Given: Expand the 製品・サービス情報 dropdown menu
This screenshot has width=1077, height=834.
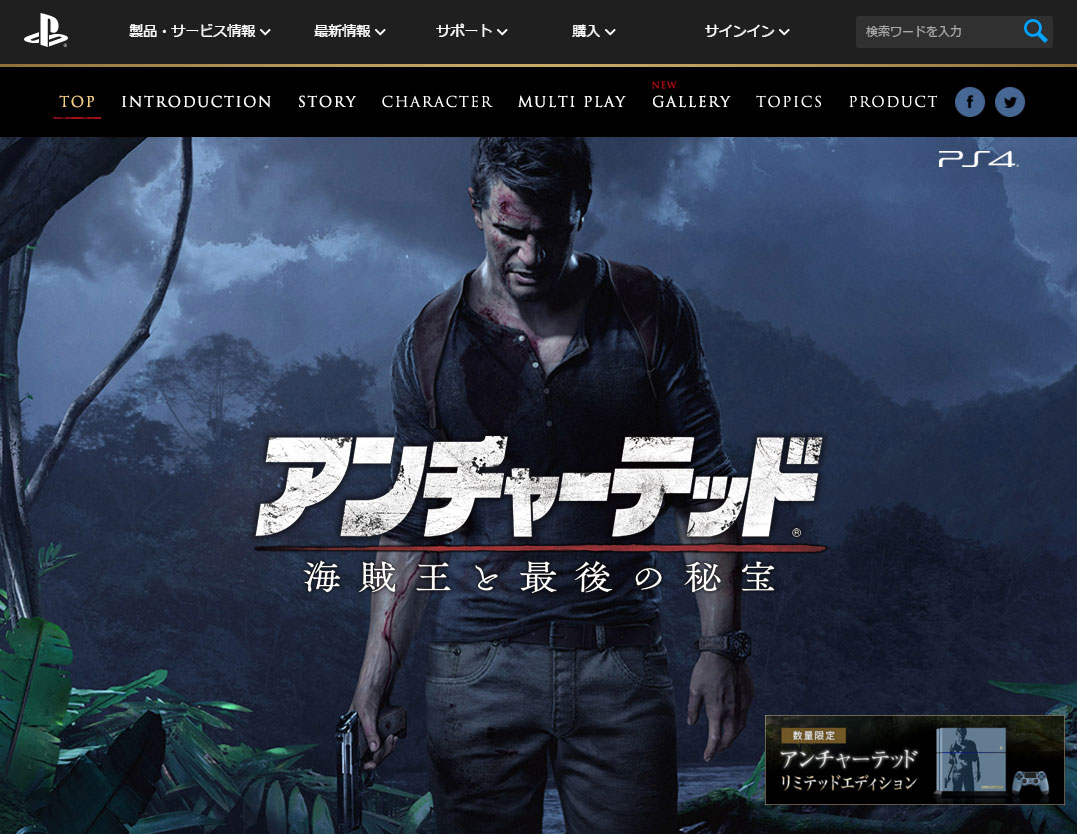Looking at the screenshot, I should 200,31.
